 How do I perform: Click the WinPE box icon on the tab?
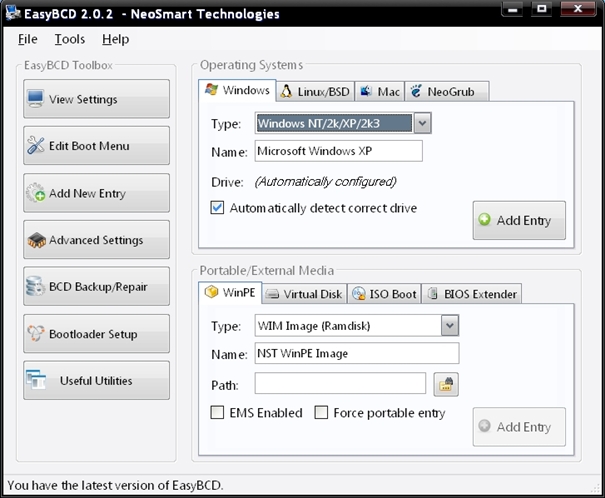211,292
